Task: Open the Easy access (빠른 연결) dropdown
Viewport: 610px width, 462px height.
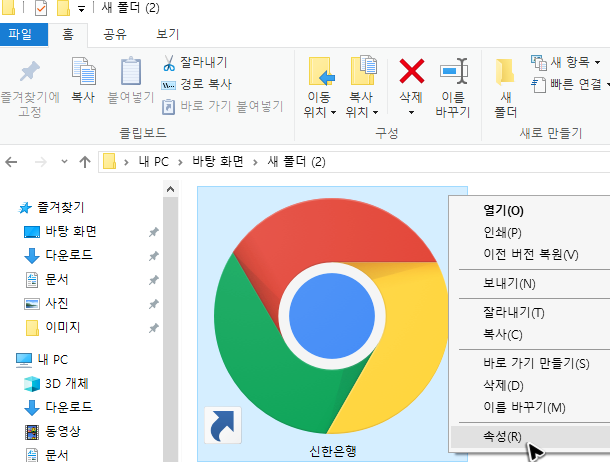Action: pyautogui.click(x=570, y=84)
